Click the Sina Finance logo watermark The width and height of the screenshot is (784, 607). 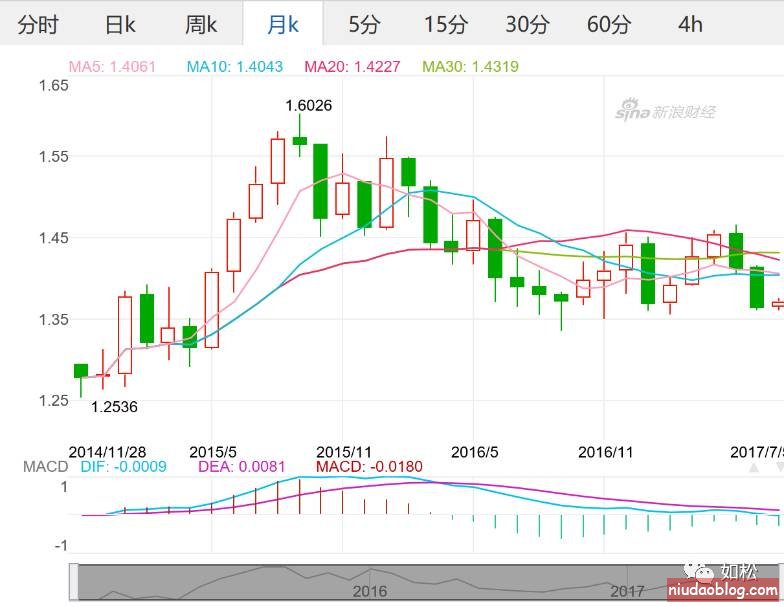pyautogui.click(x=665, y=110)
